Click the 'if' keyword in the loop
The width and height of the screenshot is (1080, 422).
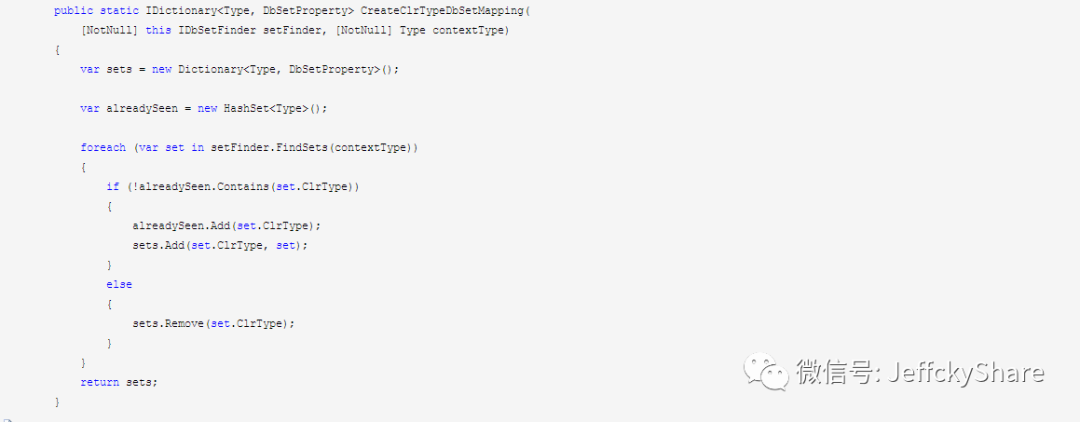pos(112,187)
